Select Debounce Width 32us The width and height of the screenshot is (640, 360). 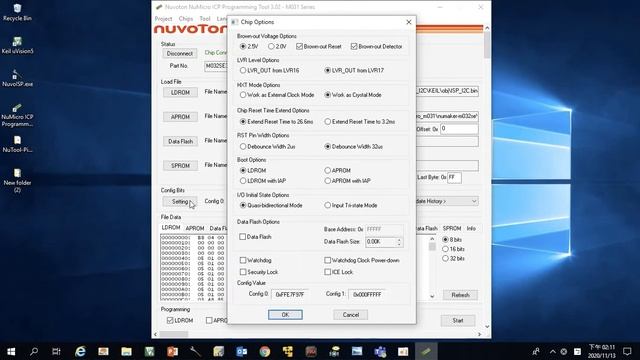point(354,146)
